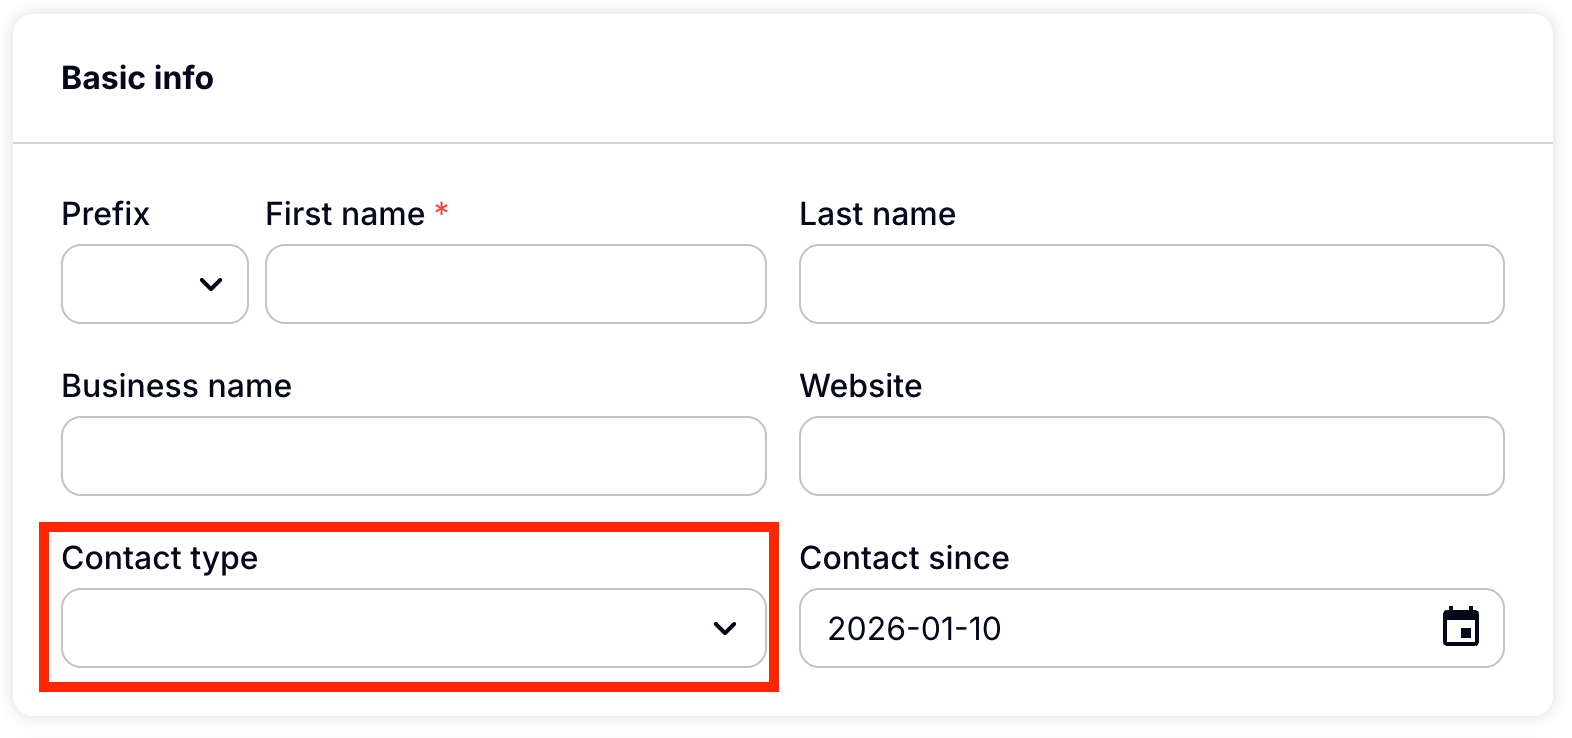This screenshot has width=1572, height=738.
Task: Click the Prefix field label
Action: tap(105, 214)
